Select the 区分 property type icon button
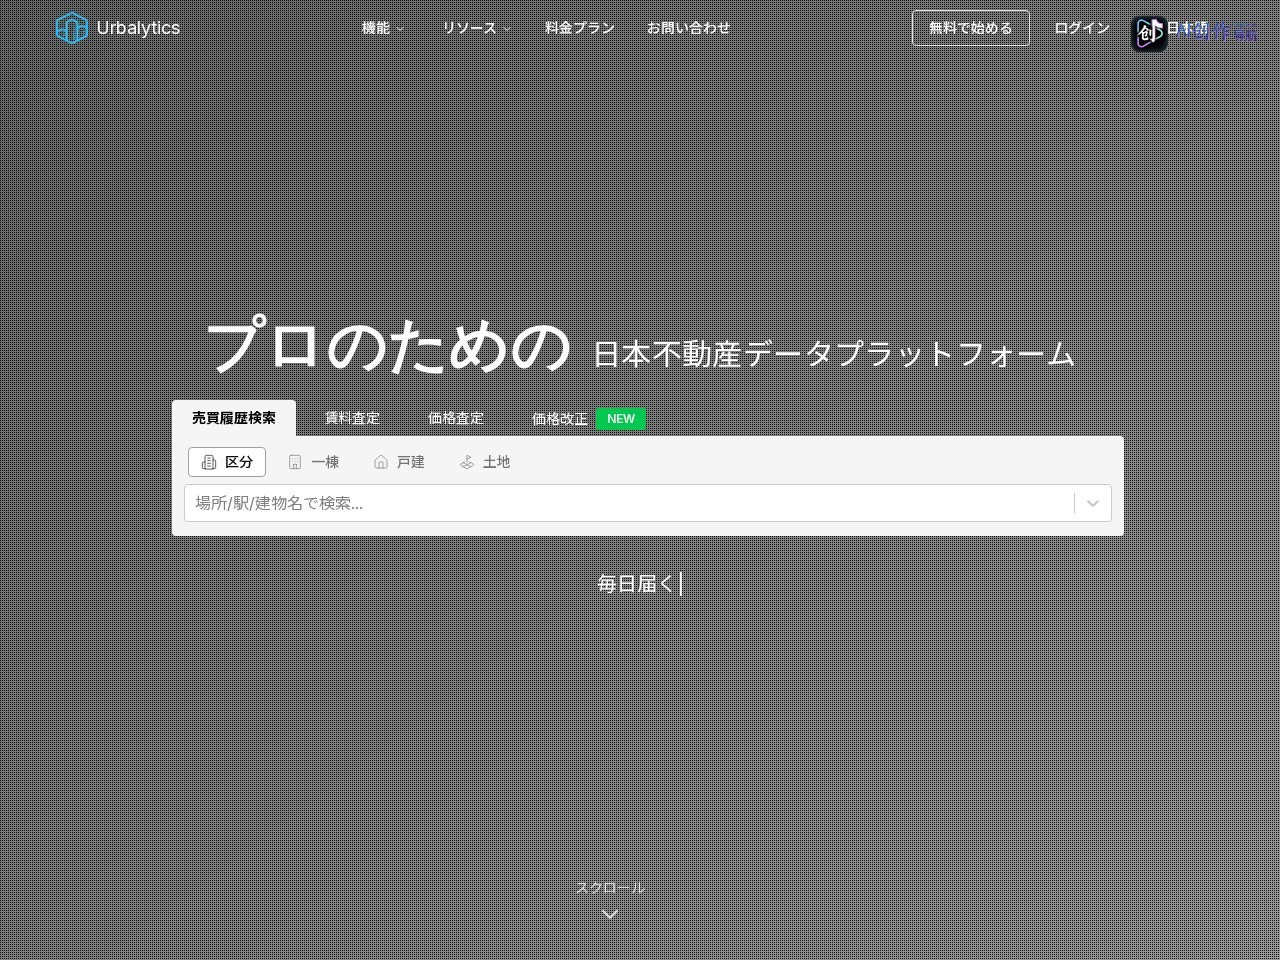Screen dimensions: 1280x960 227,462
